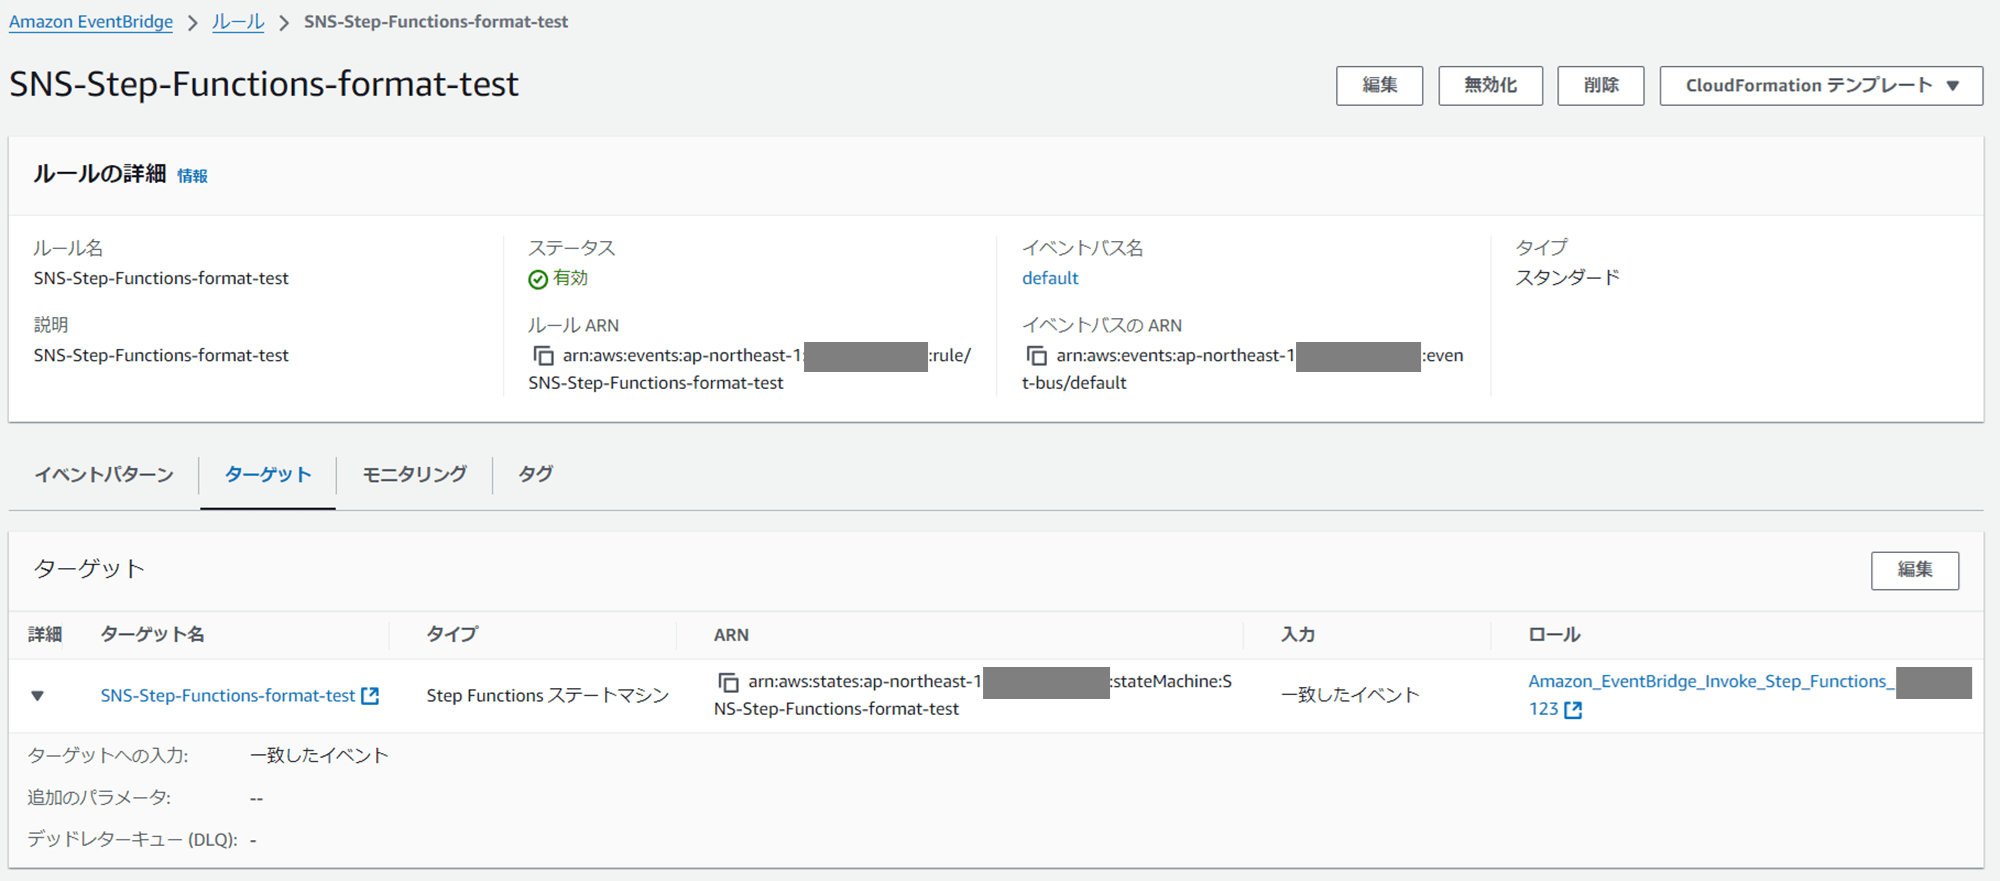Open the default event bus link
The height and width of the screenshot is (881, 2000).
1050,278
